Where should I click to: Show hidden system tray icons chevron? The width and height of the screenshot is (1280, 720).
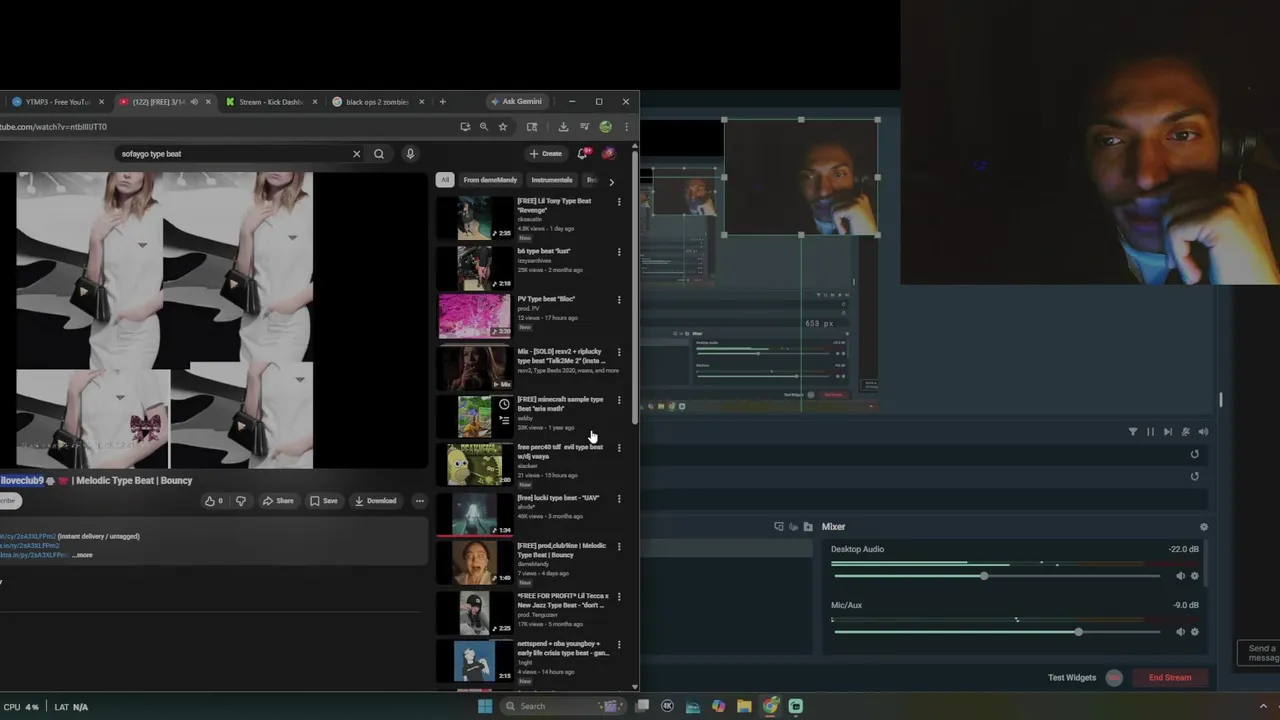(x=1264, y=706)
